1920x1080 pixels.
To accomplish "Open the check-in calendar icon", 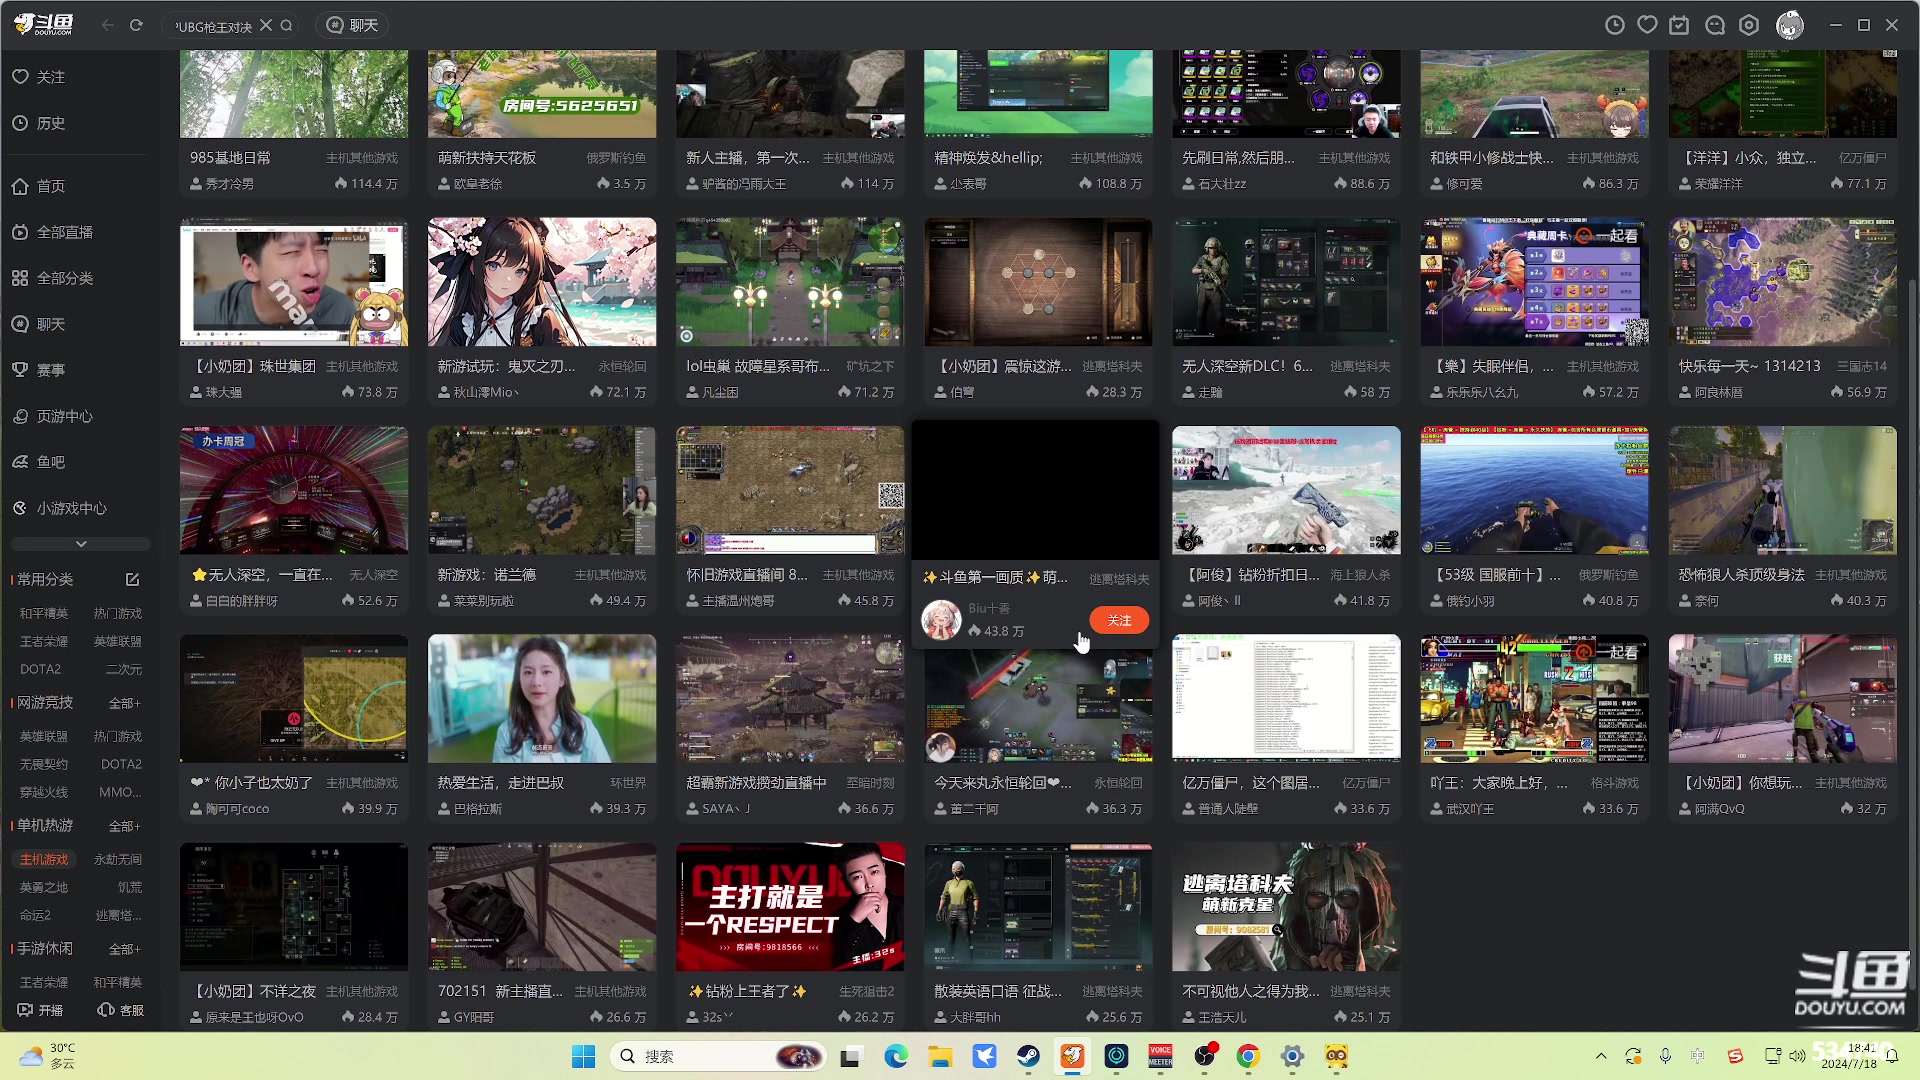I will pos(1680,24).
